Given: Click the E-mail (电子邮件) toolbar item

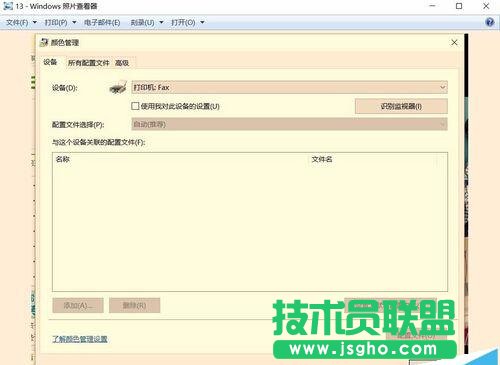Looking at the screenshot, I should 102,22.
